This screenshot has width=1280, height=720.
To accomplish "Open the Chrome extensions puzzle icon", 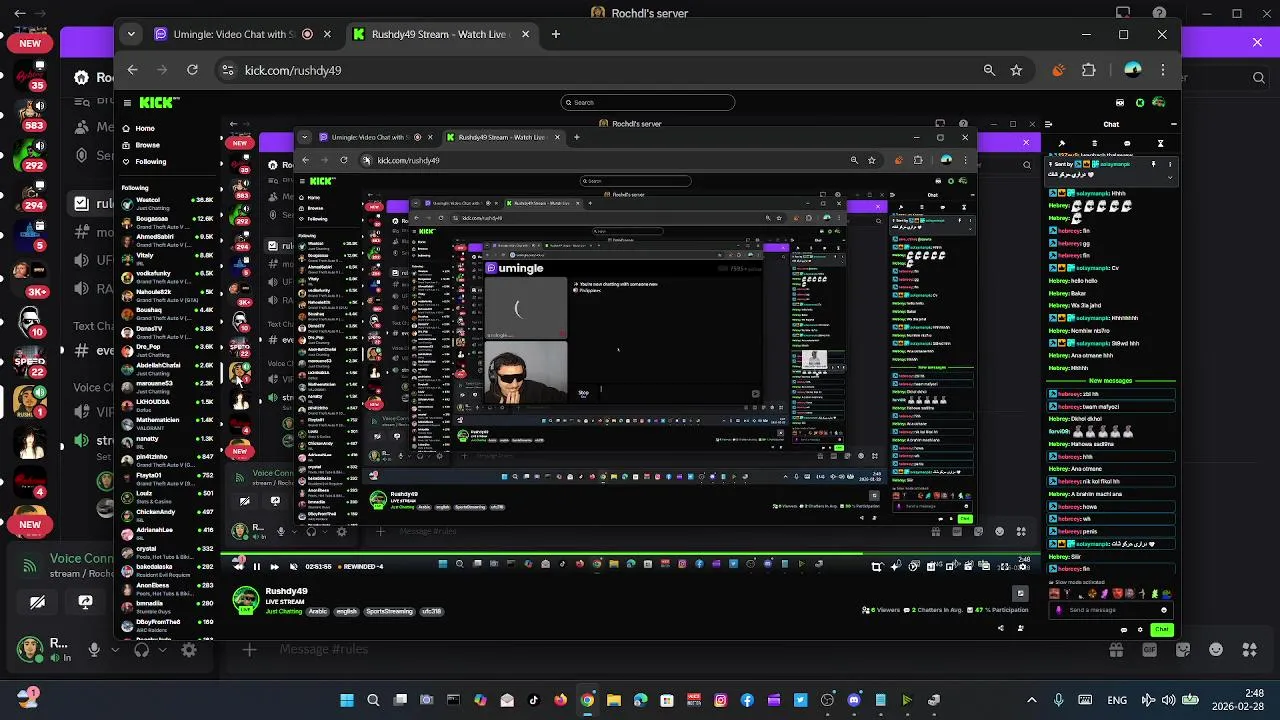I will click(x=1089, y=70).
